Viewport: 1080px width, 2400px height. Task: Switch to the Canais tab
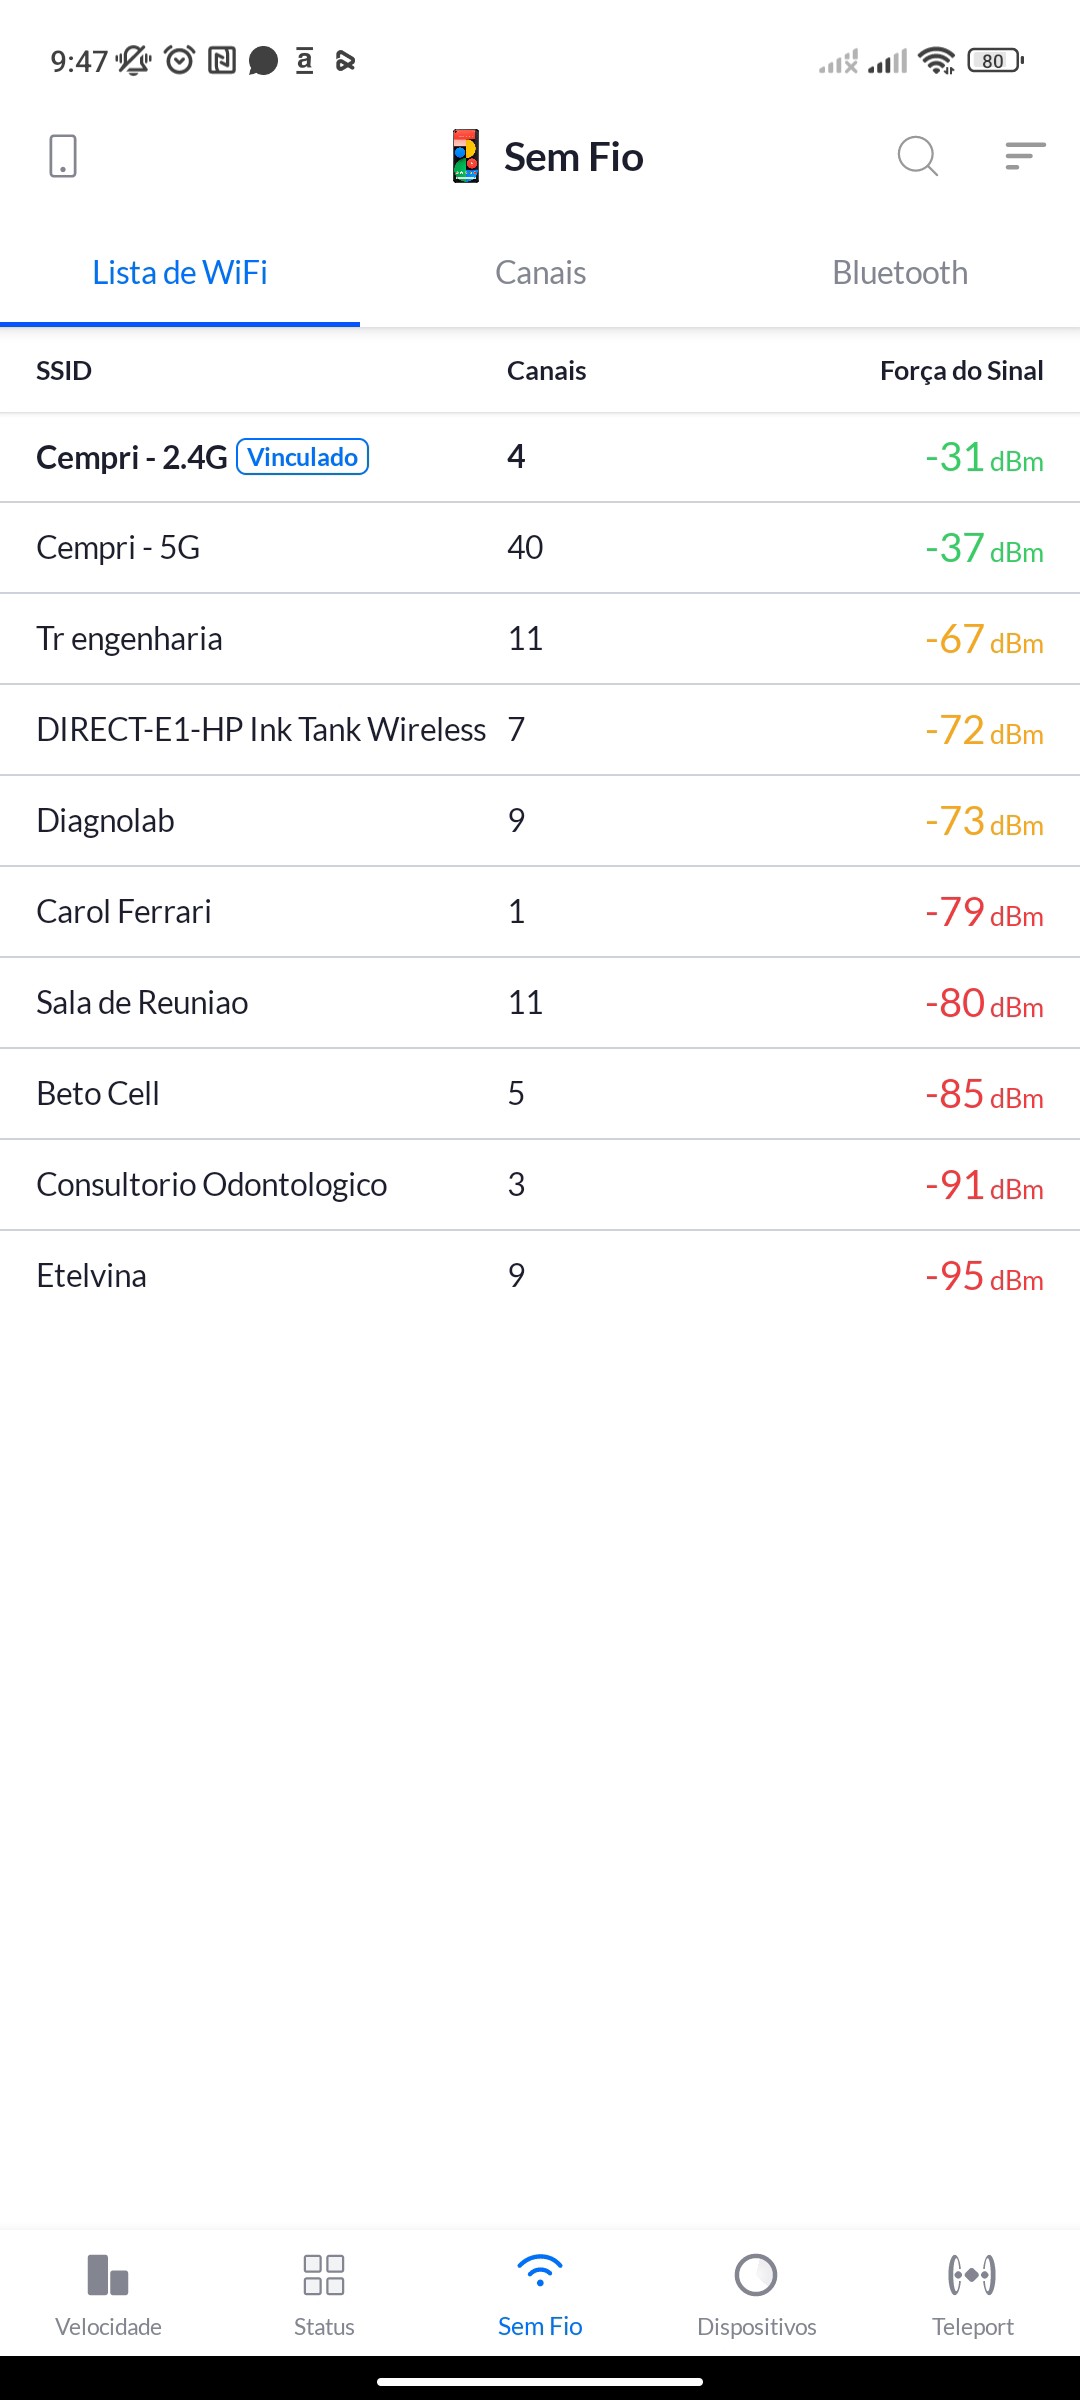pos(540,273)
